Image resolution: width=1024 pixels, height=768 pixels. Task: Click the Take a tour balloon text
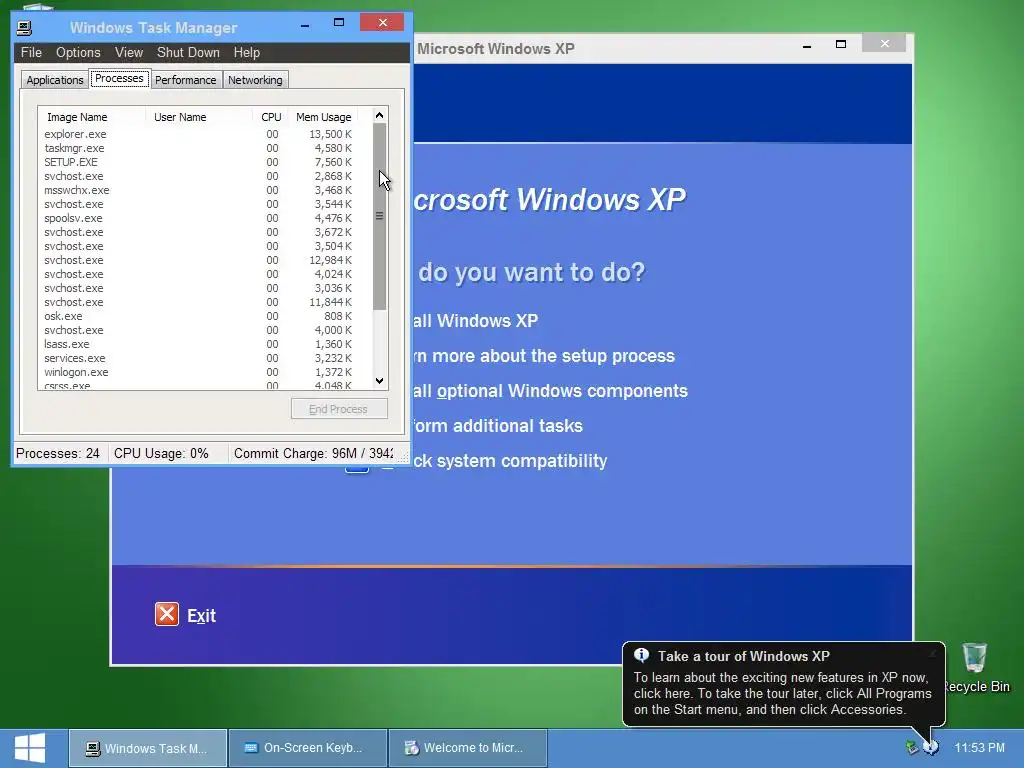782,694
